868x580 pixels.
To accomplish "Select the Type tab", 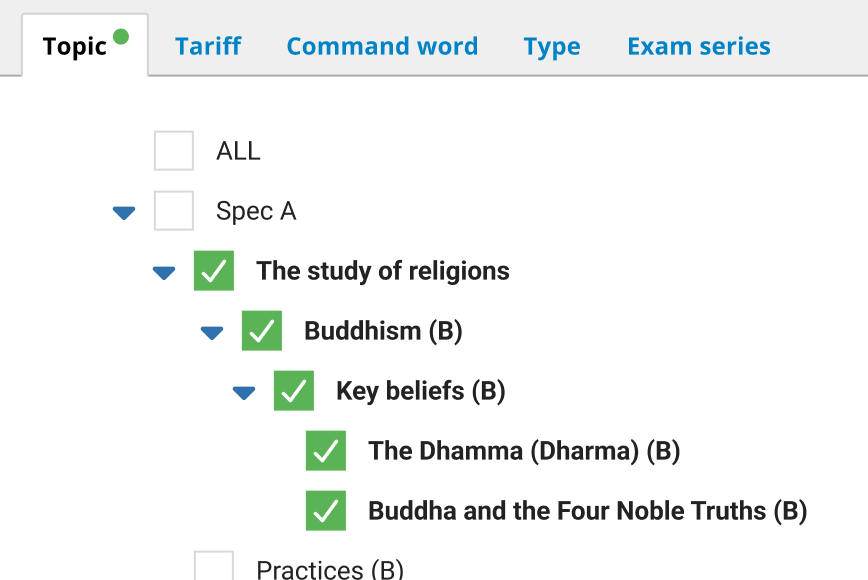I will point(552,47).
